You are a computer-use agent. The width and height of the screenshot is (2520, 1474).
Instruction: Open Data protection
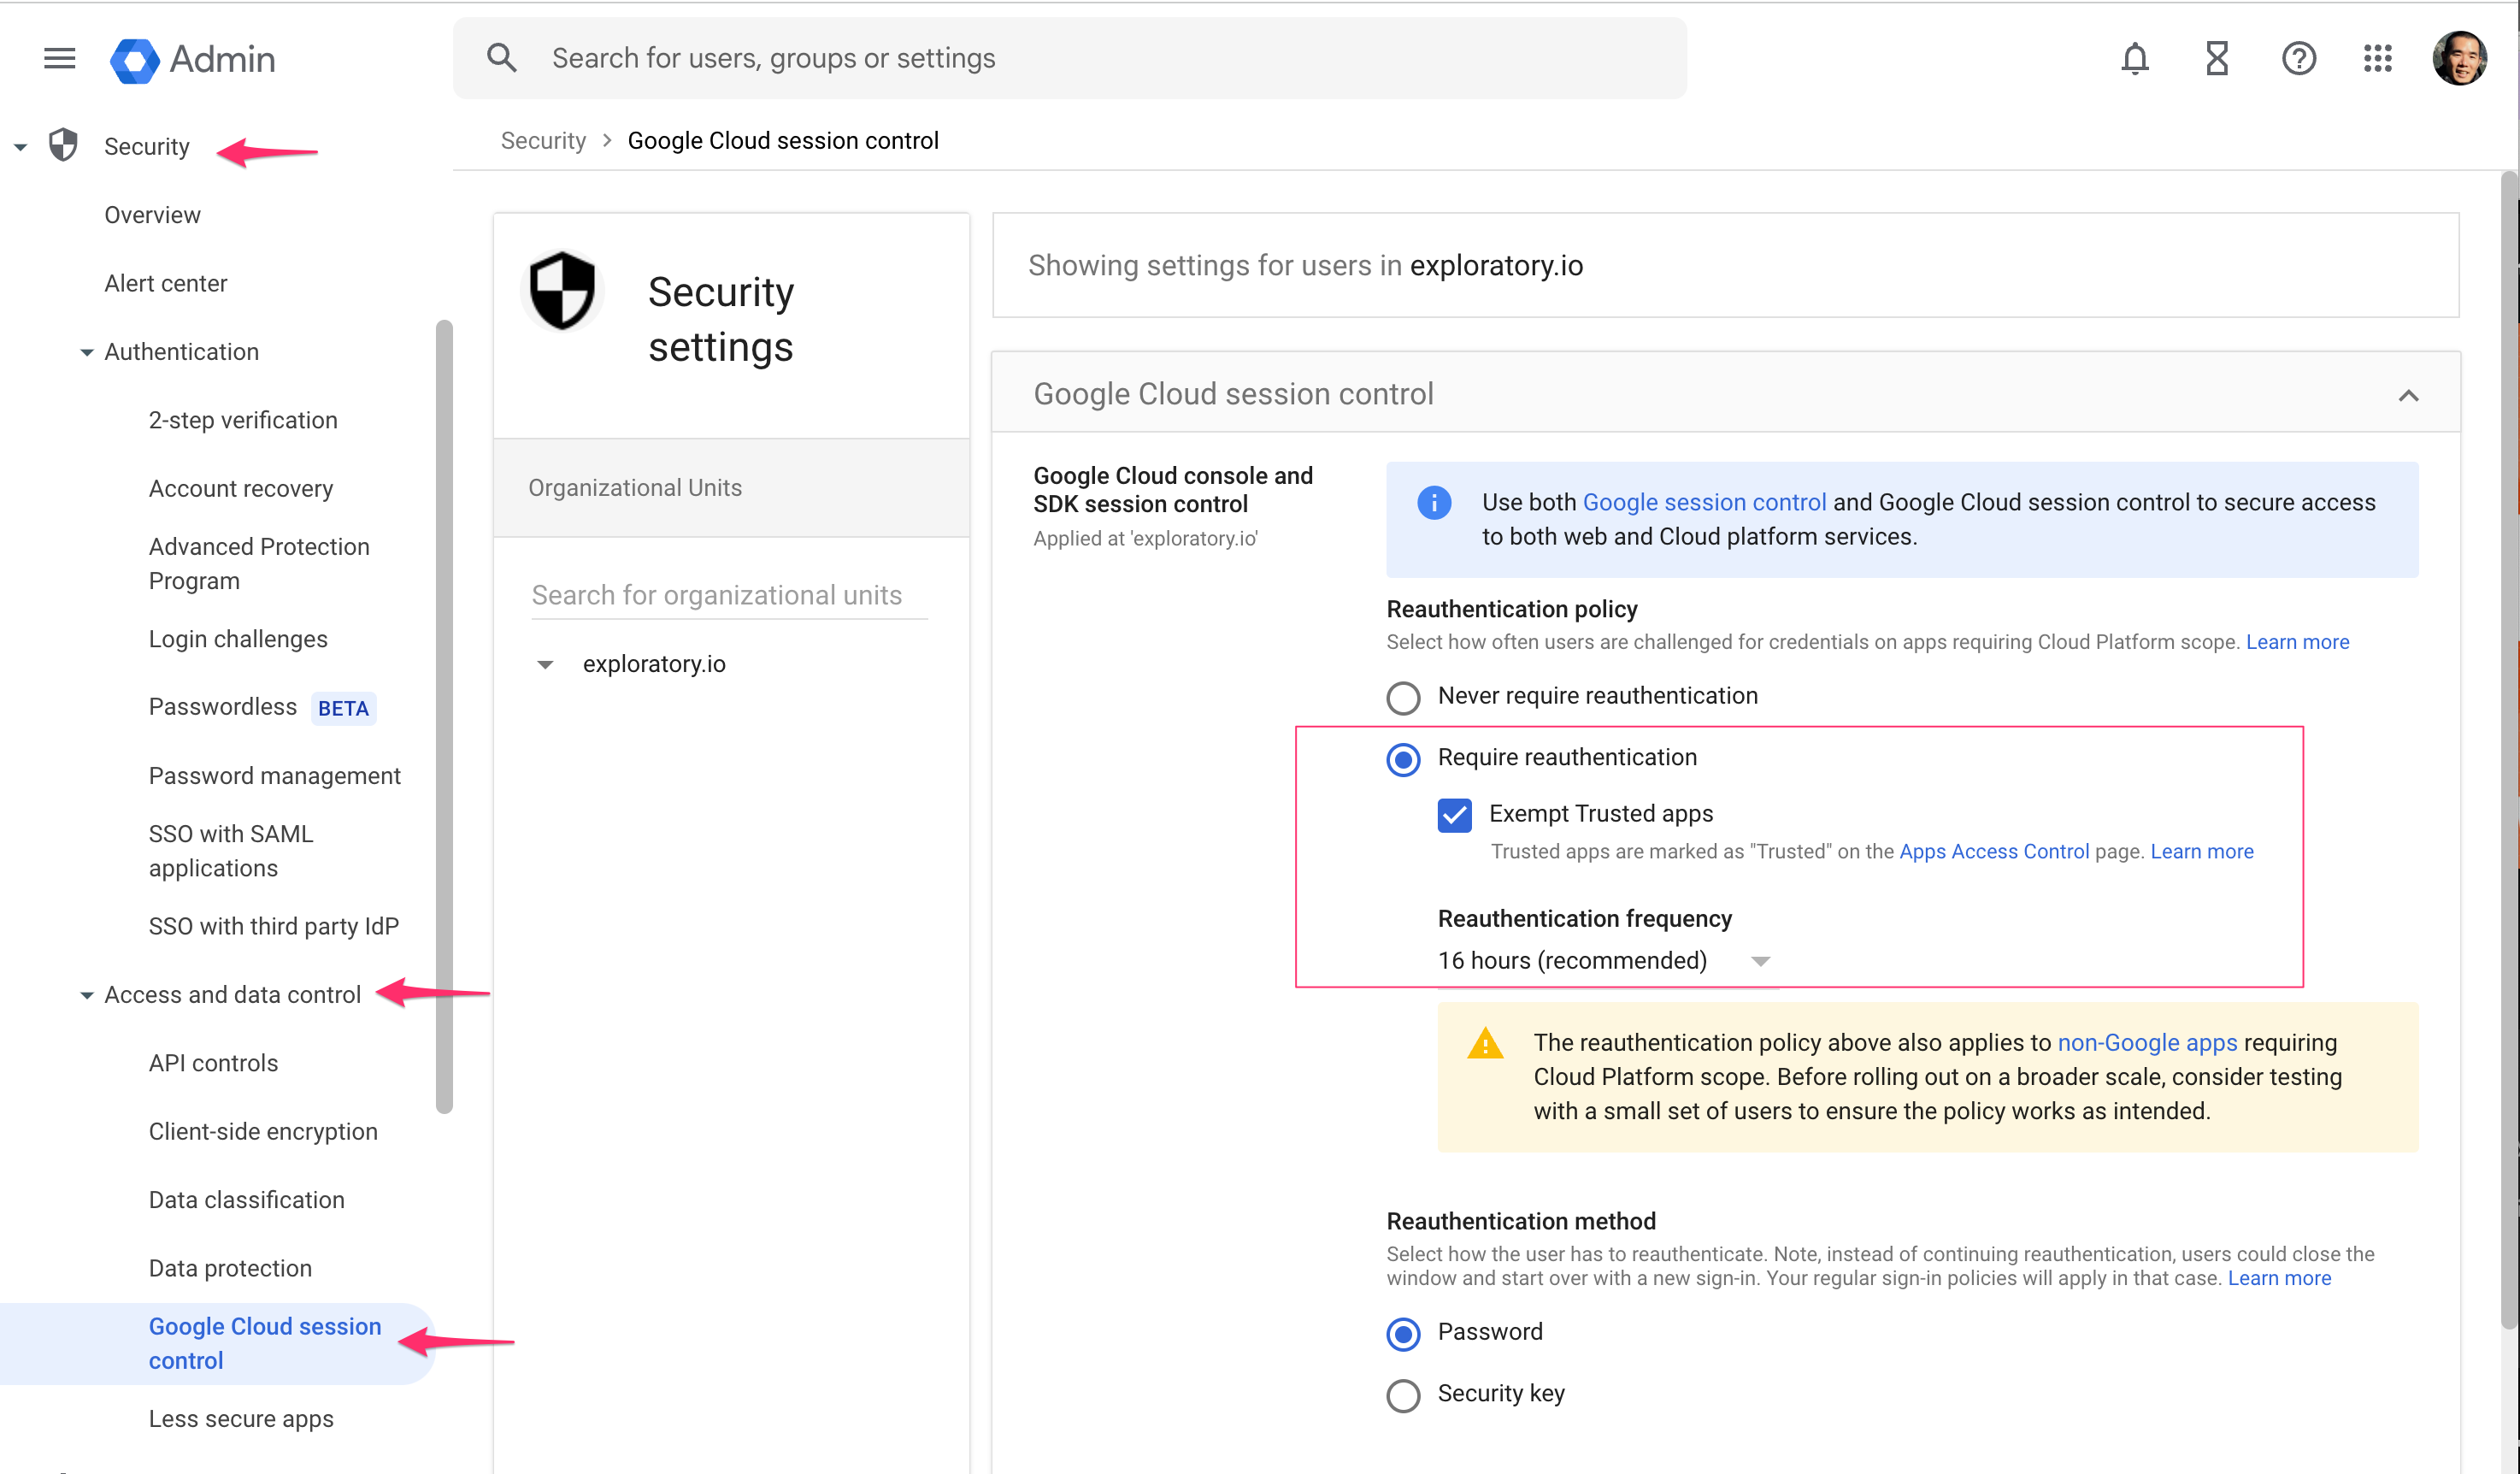coord(230,1268)
